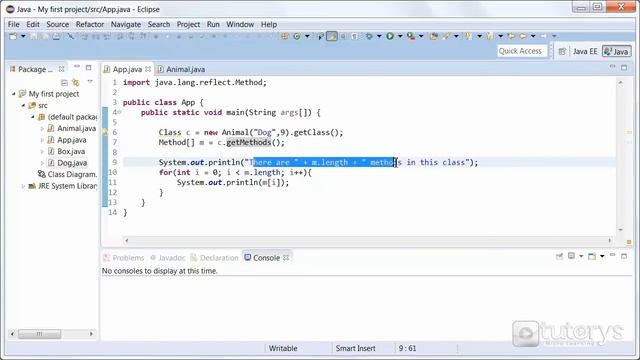Toggle show whitespace characters

[x=354, y=36]
